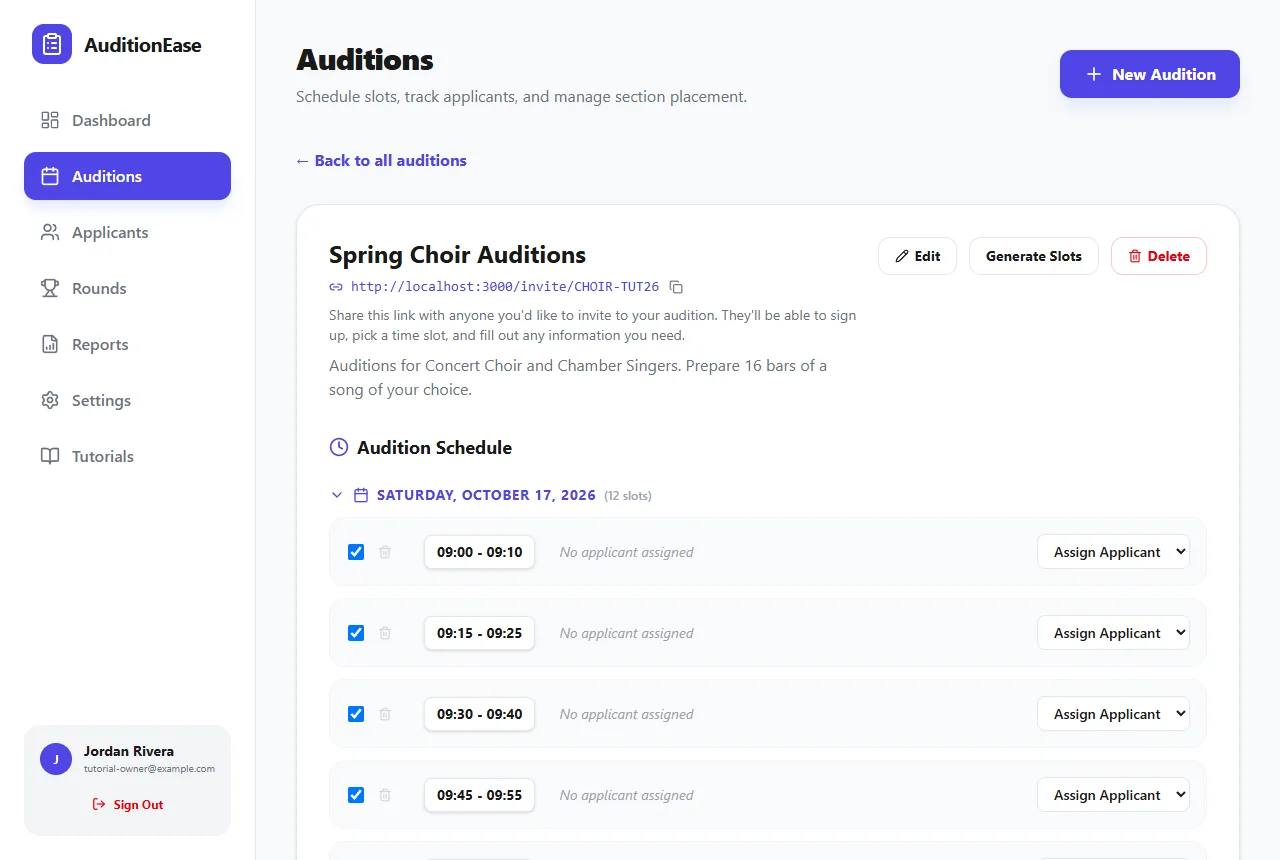Open Settings from sidebar
Image resolution: width=1280 pixels, height=860 pixels.
point(127,400)
